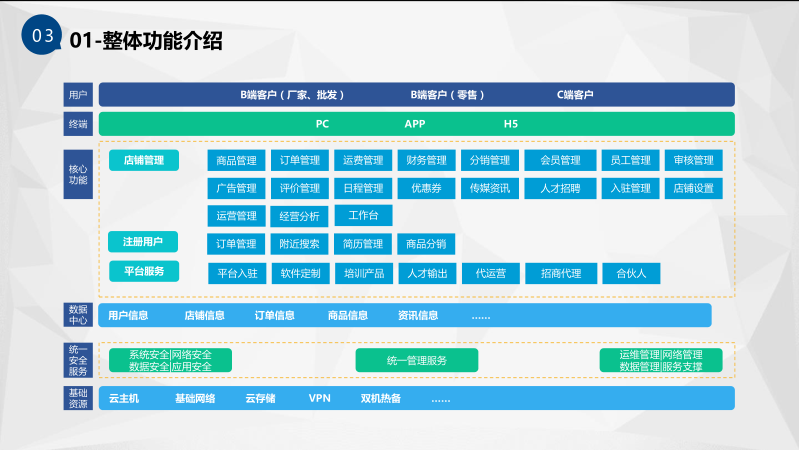Click the 简历管理 box
The height and width of the screenshot is (450, 800).
363,244
